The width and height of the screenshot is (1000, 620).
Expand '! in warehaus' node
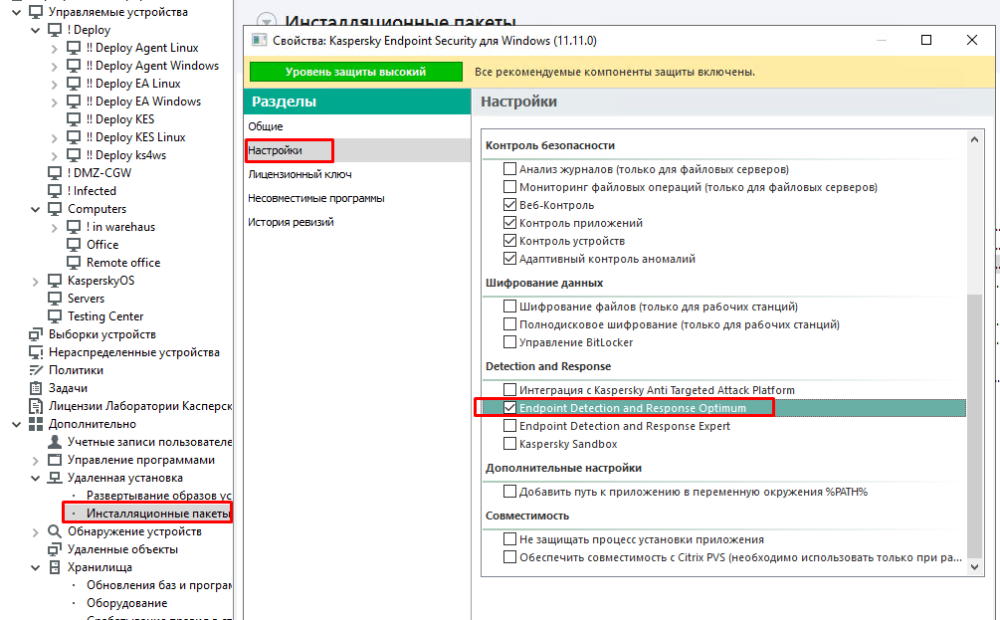pos(54,227)
